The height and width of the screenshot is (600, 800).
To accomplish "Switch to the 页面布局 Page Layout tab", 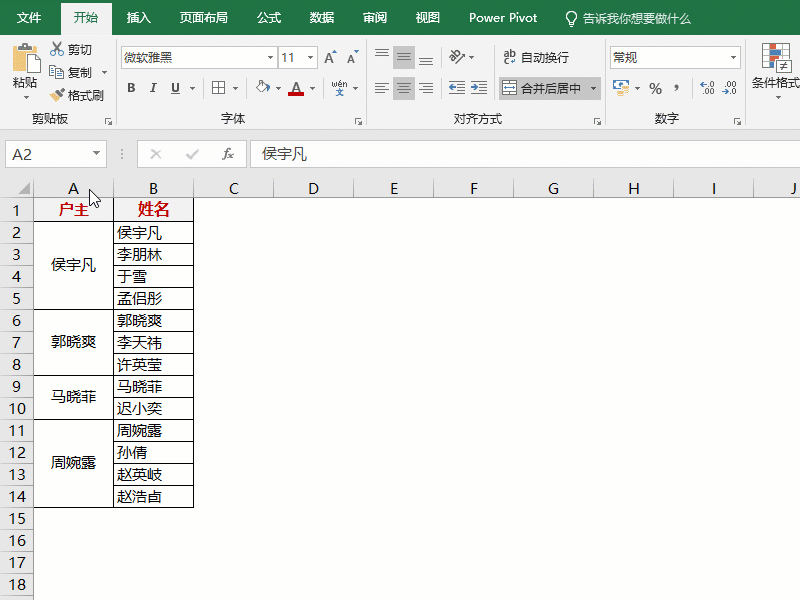I will 204,18.
